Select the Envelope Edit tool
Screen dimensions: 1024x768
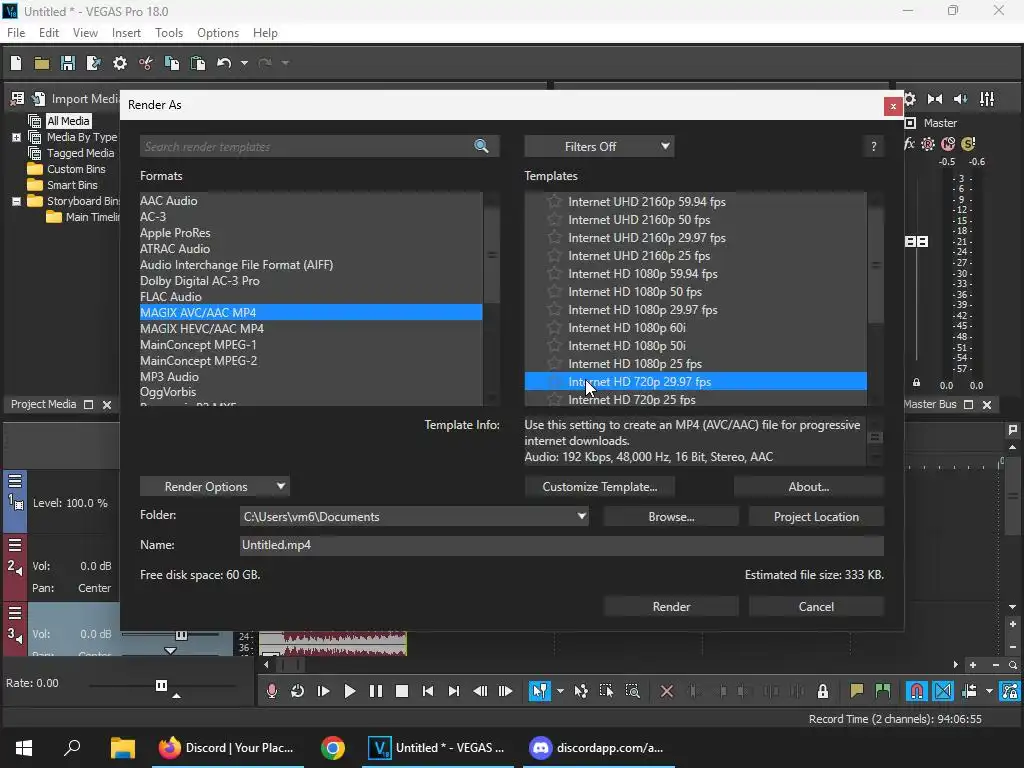[x=581, y=691]
